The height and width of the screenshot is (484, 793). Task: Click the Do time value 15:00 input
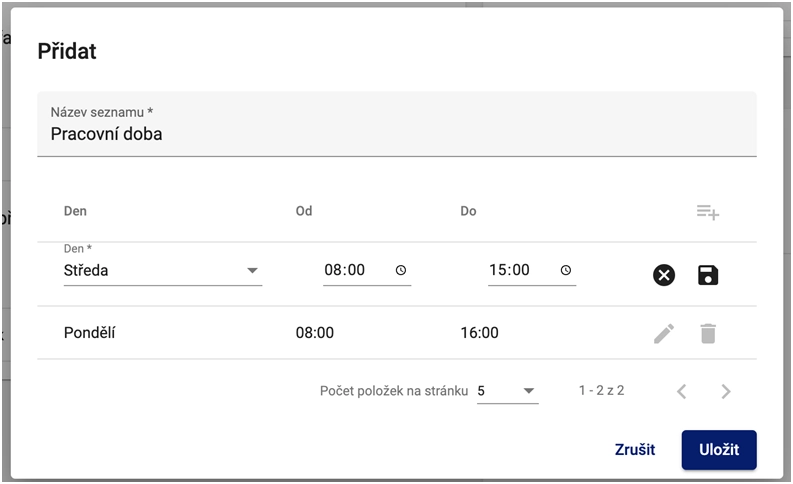(x=509, y=270)
